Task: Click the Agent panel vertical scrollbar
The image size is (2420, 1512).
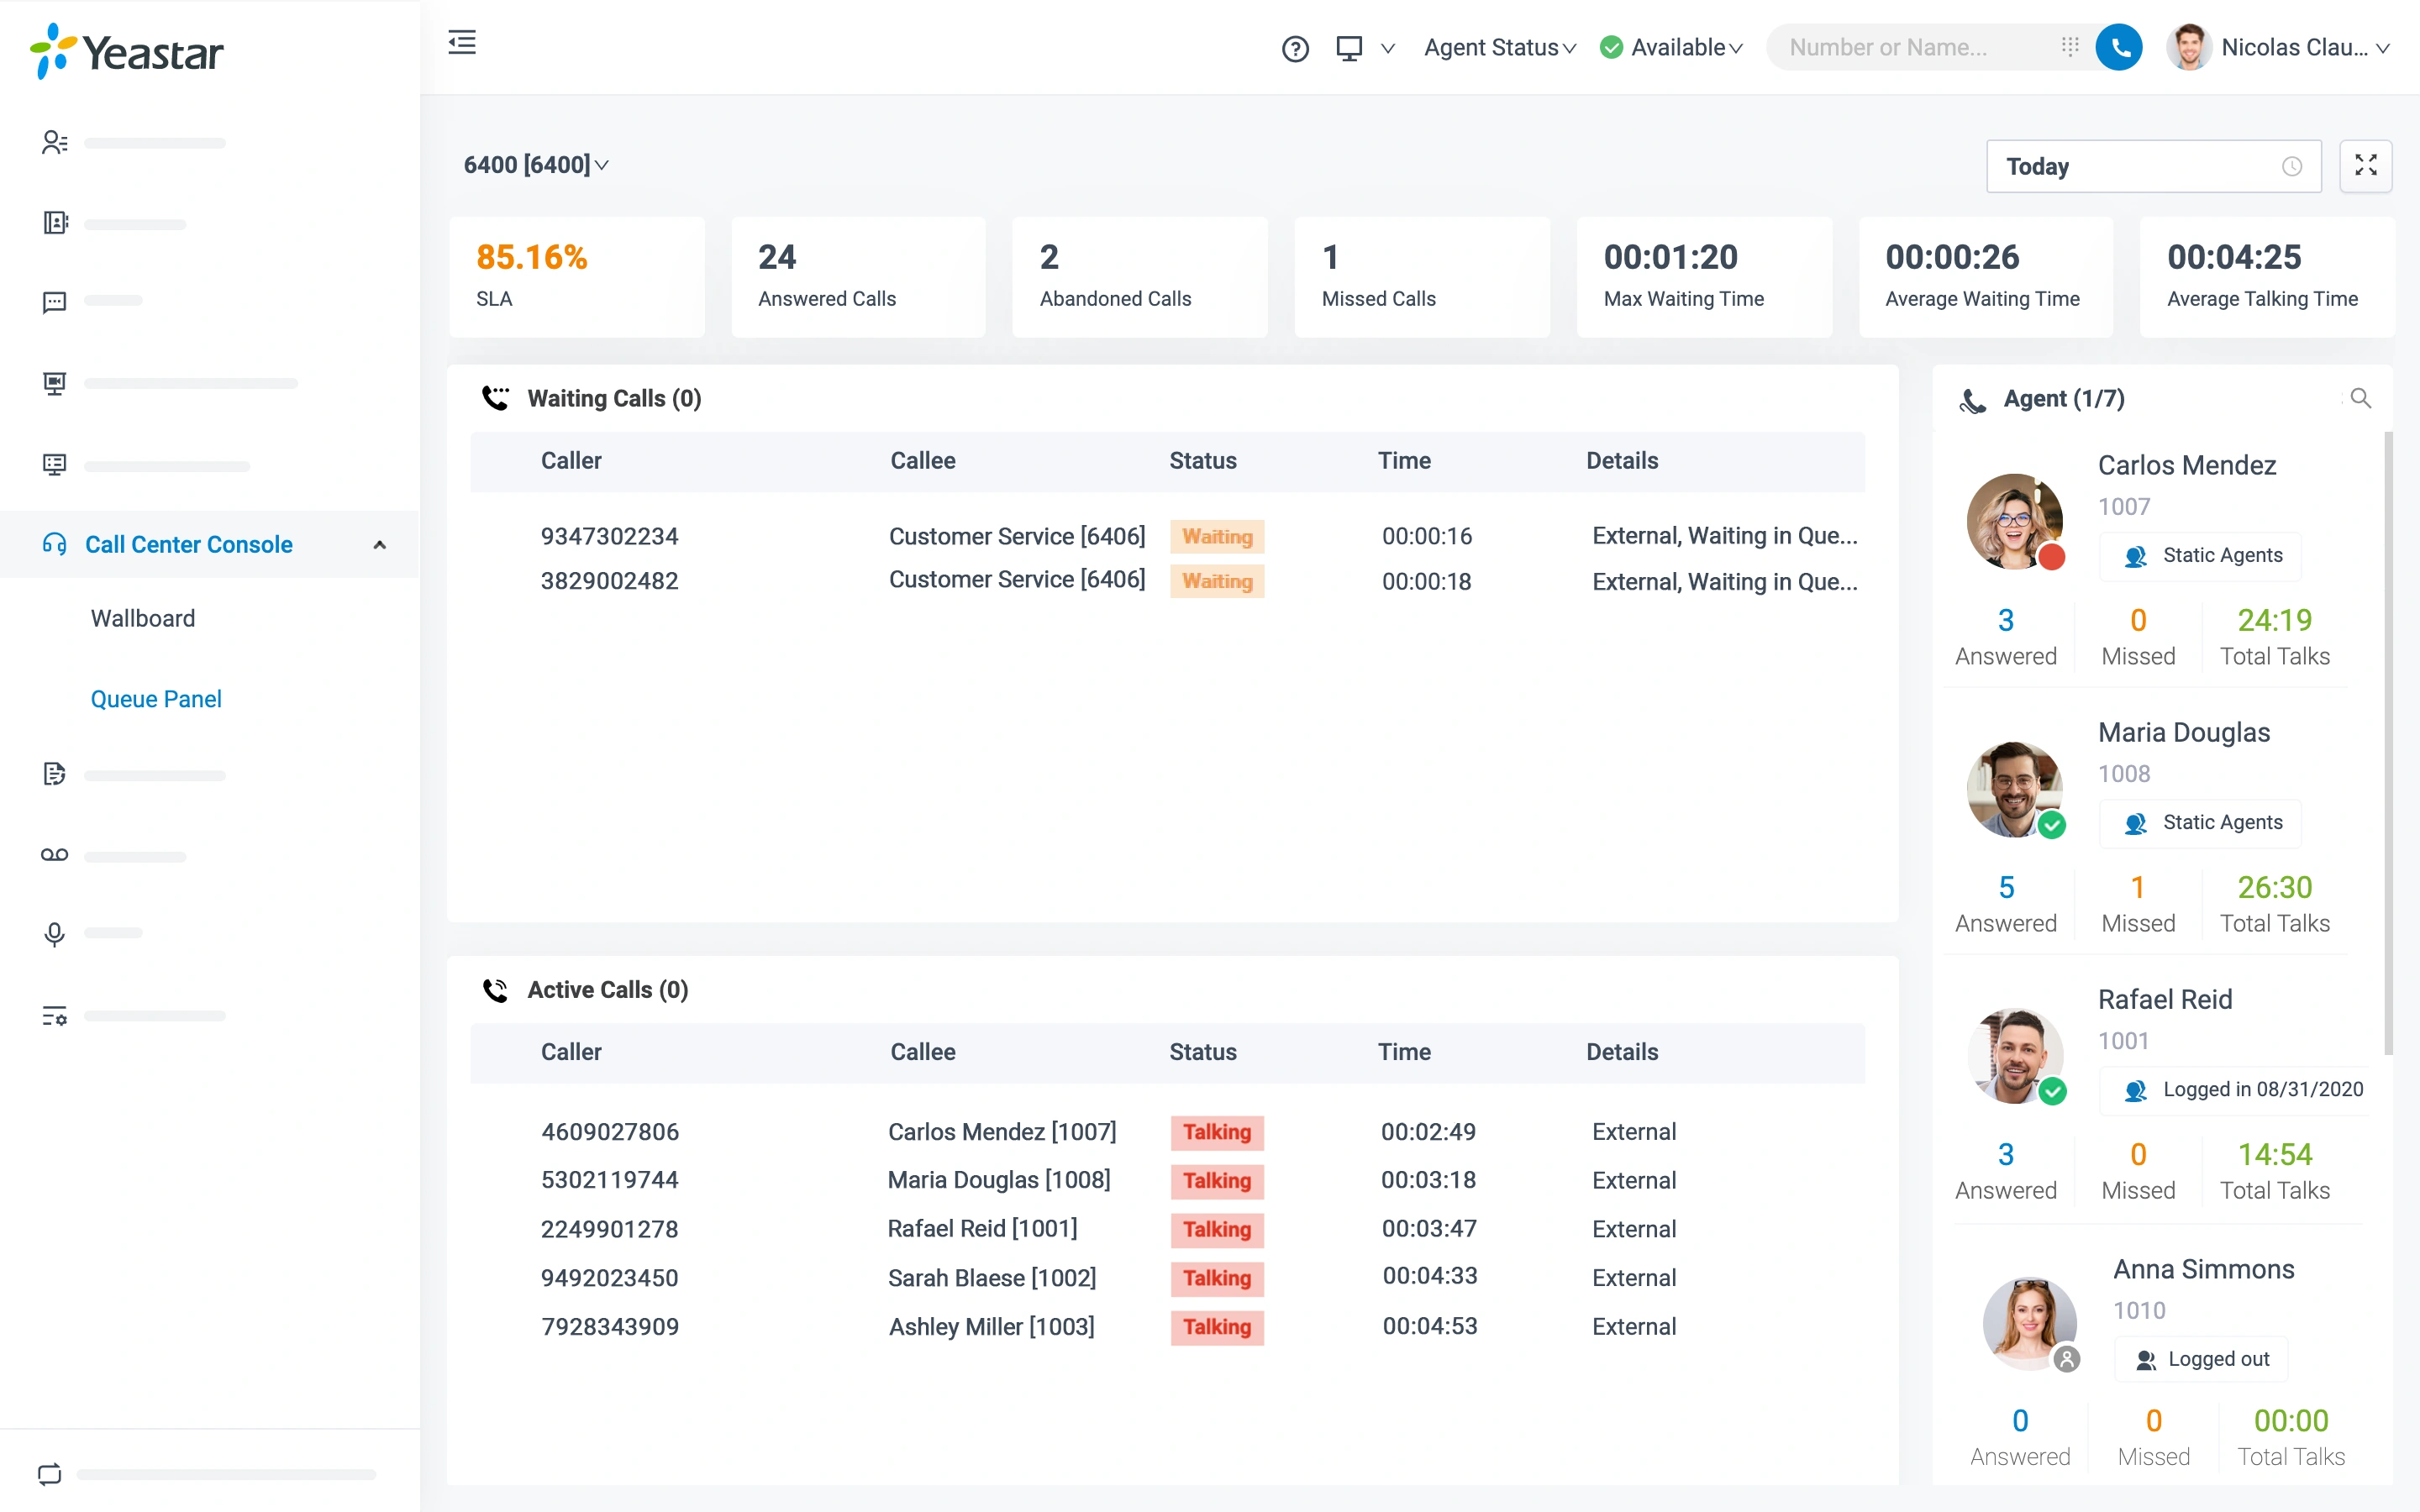Action: [x=2389, y=743]
